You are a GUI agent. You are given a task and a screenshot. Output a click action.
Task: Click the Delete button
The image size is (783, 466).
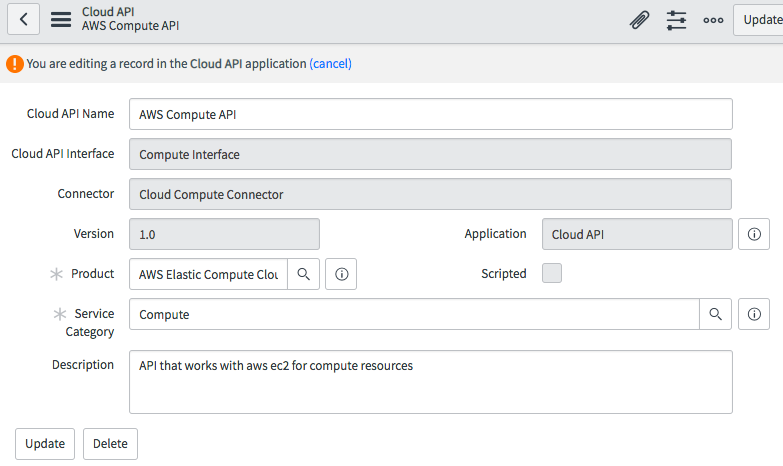pyautogui.click(x=110, y=444)
